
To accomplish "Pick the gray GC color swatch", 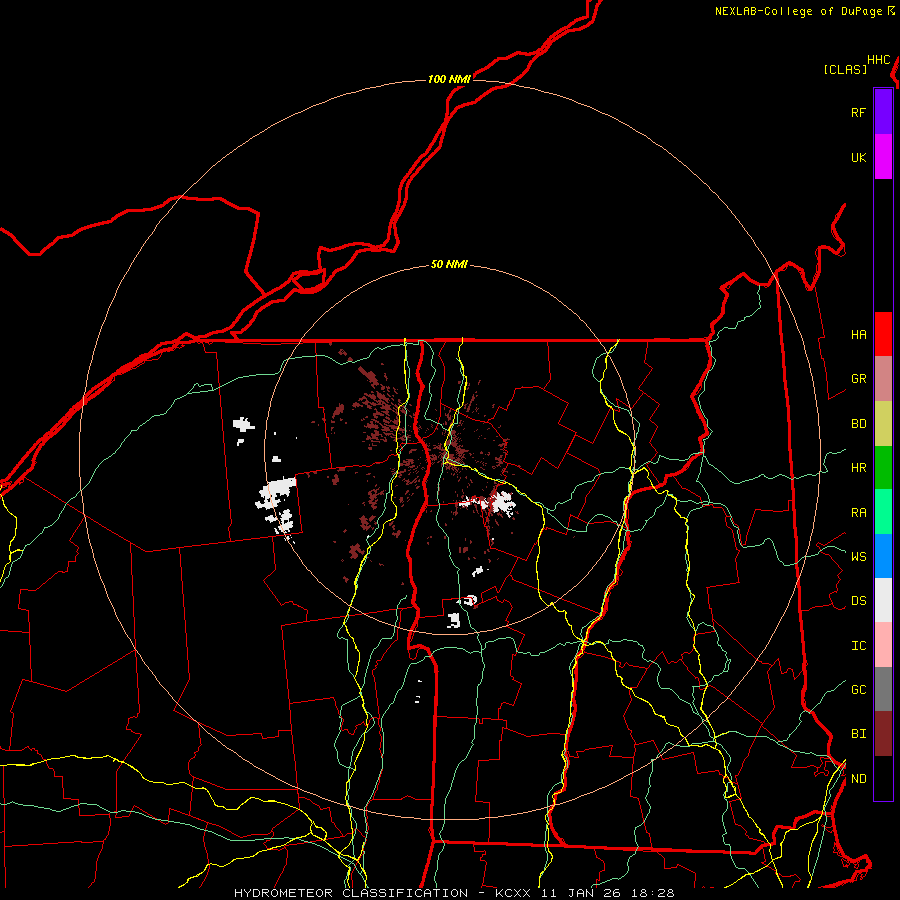I will (883, 689).
